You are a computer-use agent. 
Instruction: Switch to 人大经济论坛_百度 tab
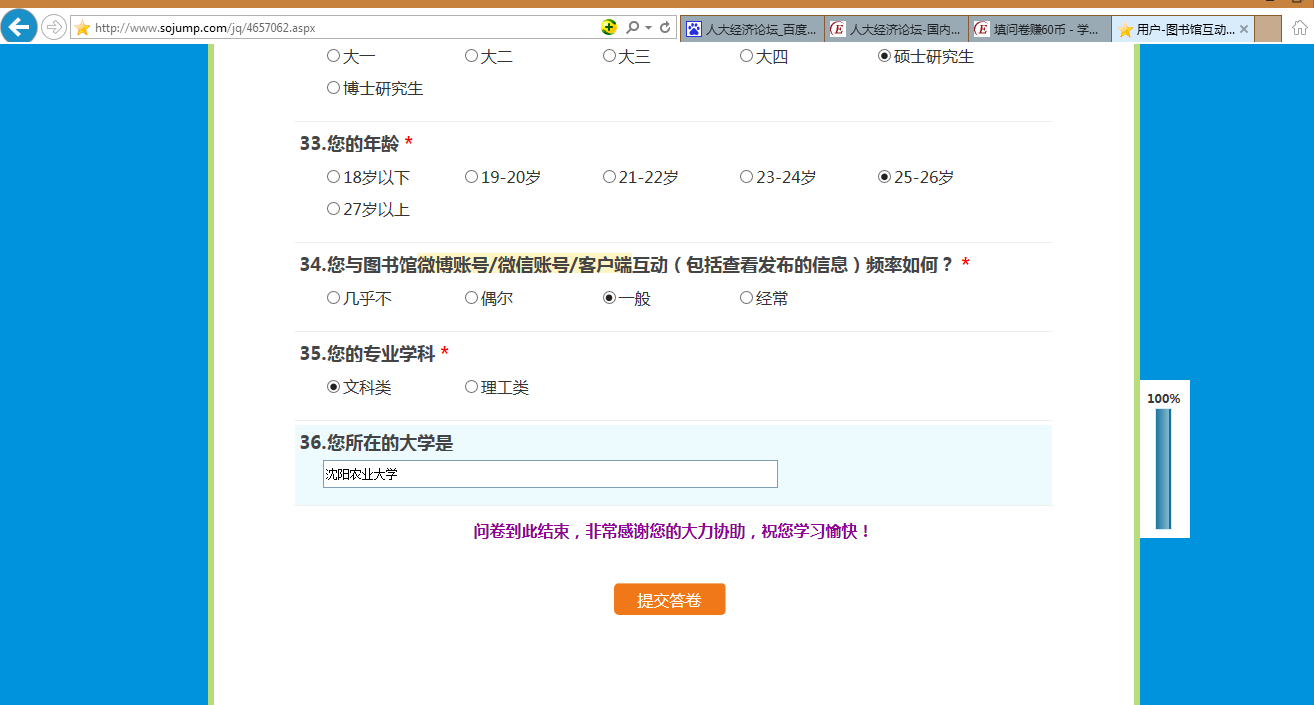click(x=752, y=29)
